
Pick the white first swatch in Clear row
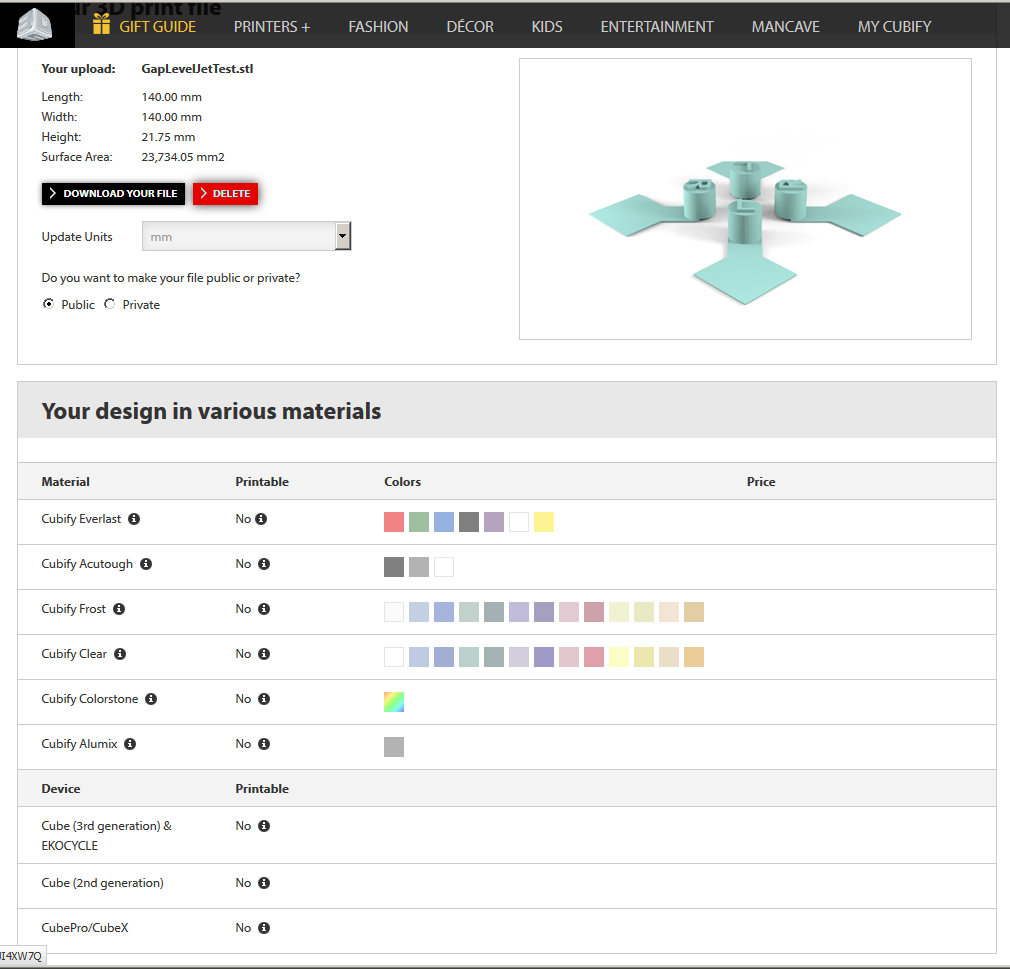(x=394, y=658)
